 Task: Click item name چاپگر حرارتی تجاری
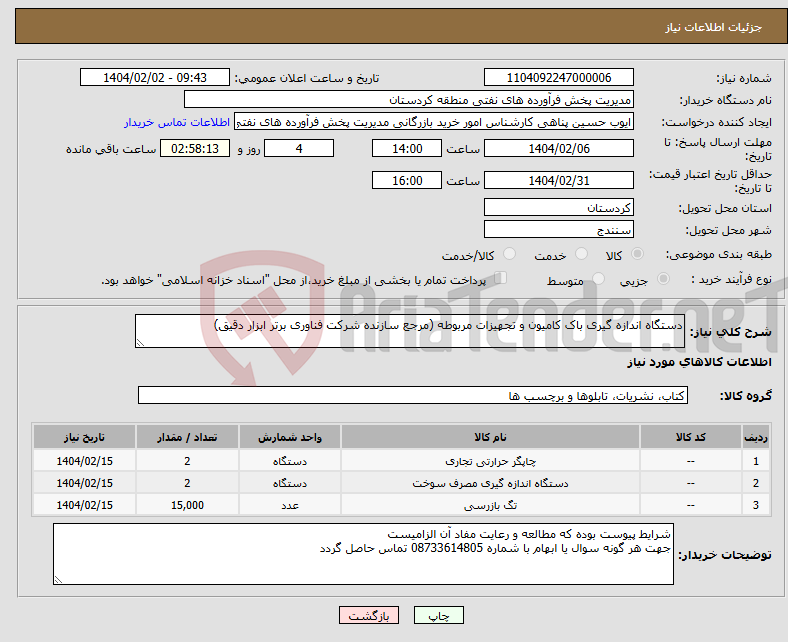(x=490, y=461)
